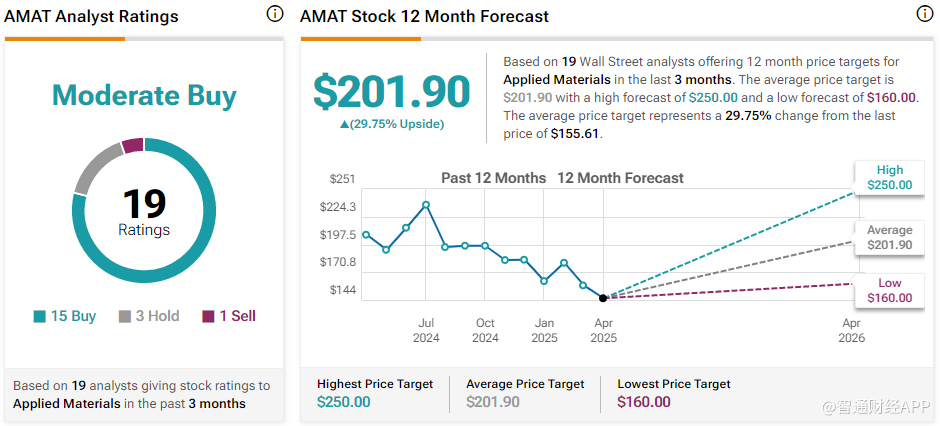The height and width of the screenshot is (426, 940).
Task: Click the black April 2025 data point
Action: [x=603, y=298]
